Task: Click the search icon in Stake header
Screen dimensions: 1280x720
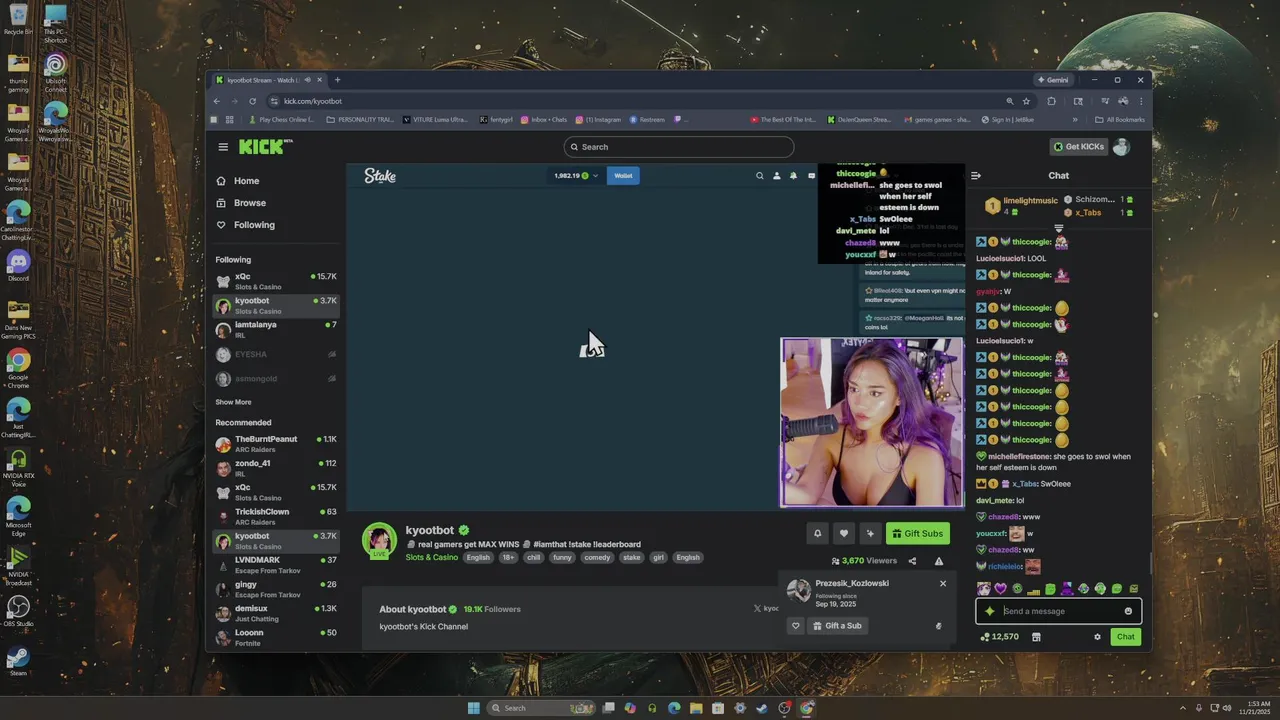Action: (x=760, y=176)
